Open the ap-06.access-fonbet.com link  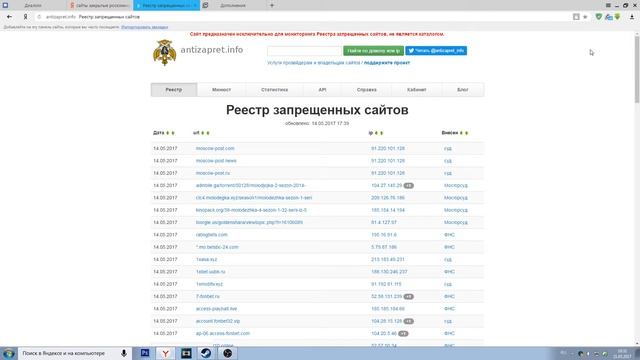[222, 333]
